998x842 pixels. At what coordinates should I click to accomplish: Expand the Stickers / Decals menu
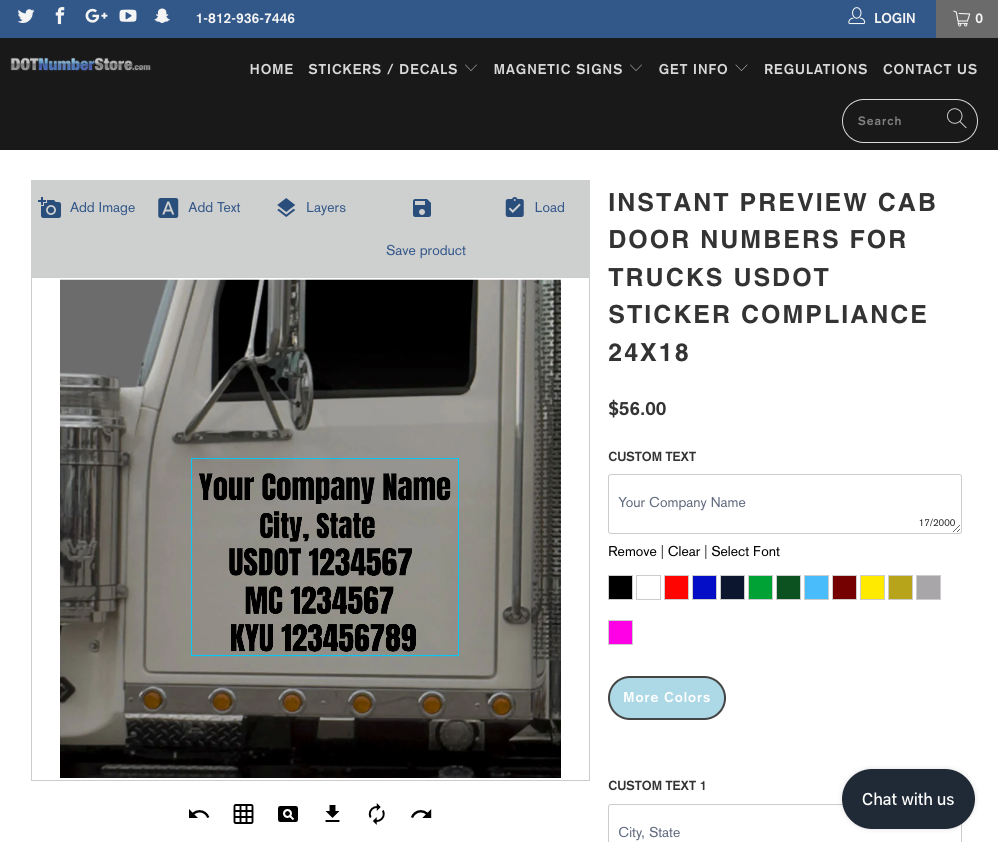click(x=392, y=69)
